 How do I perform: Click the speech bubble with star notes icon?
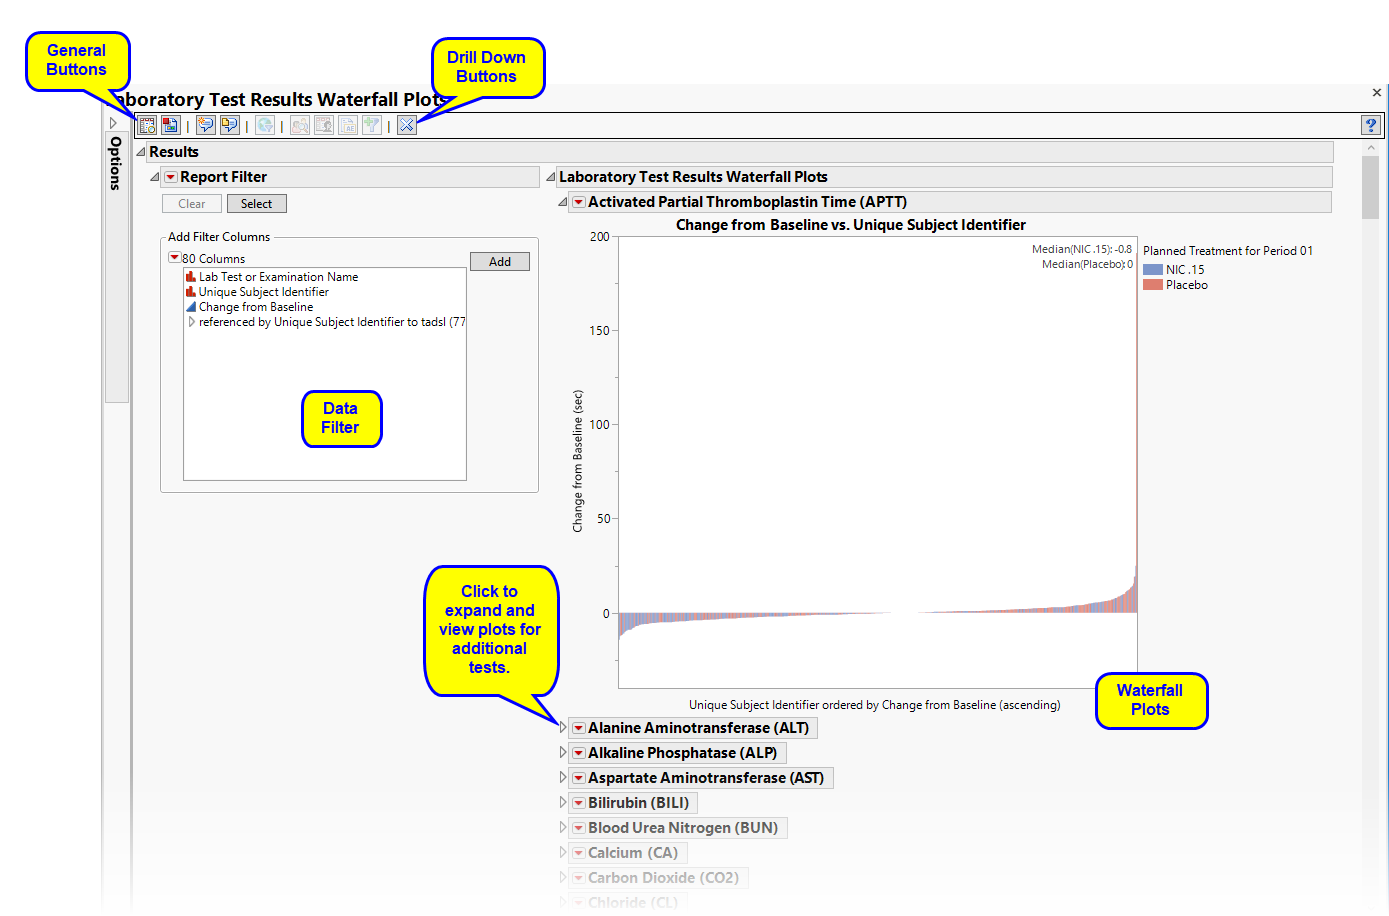point(206,125)
